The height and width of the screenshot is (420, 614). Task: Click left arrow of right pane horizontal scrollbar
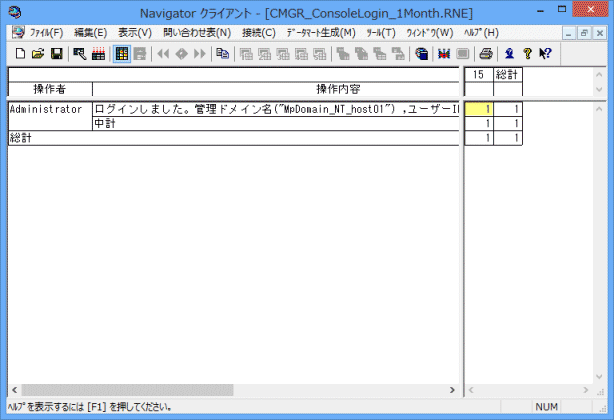point(471,390)
